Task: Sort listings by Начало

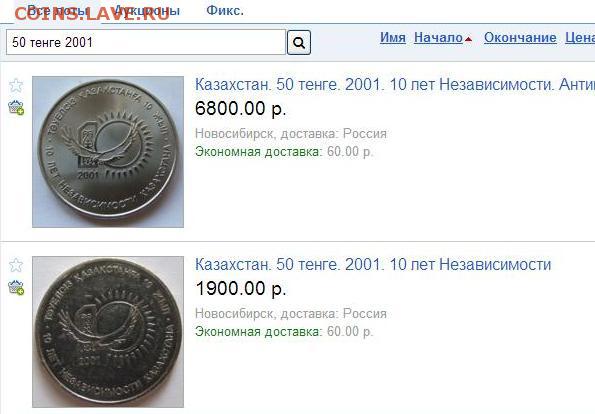Action: (438, 38)
